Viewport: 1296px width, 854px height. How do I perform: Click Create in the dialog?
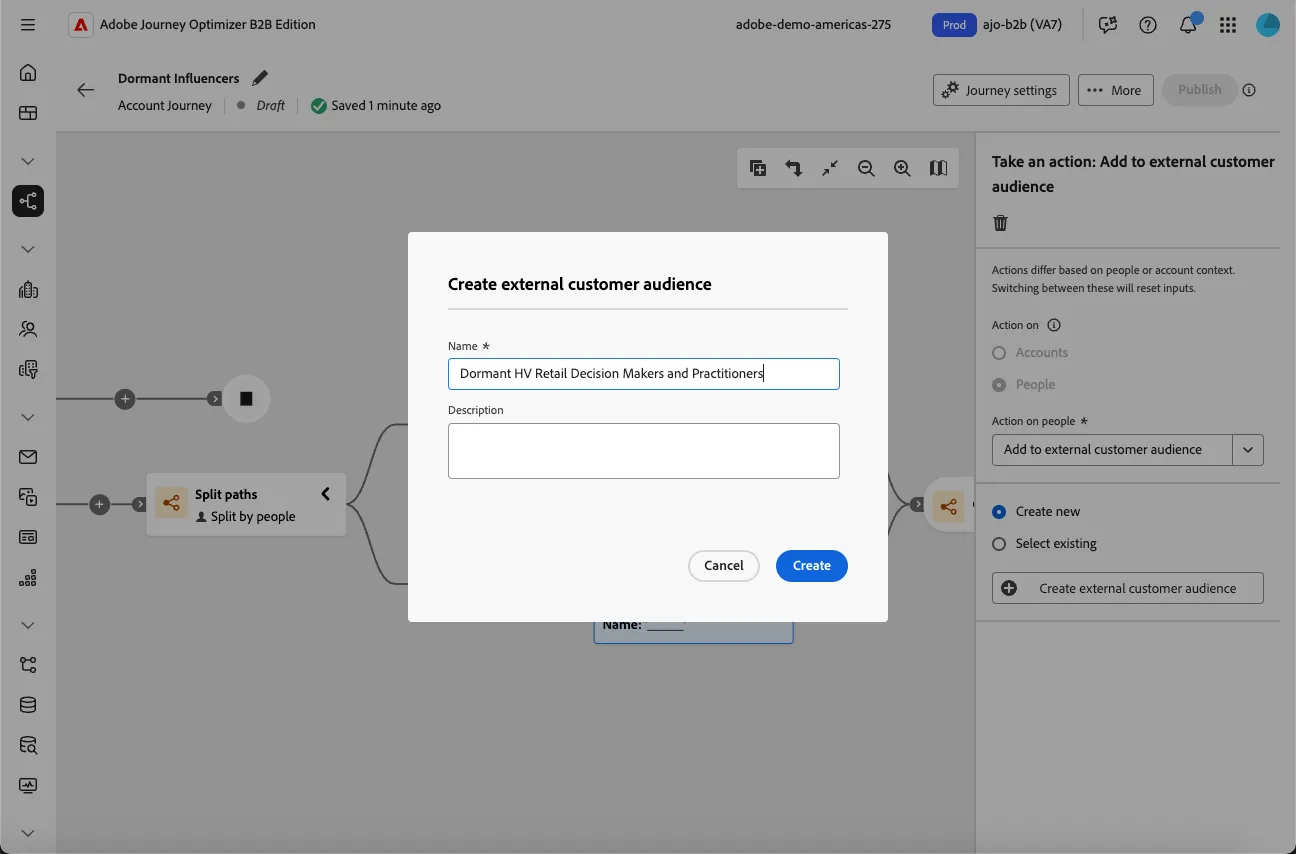pos(812,566)
